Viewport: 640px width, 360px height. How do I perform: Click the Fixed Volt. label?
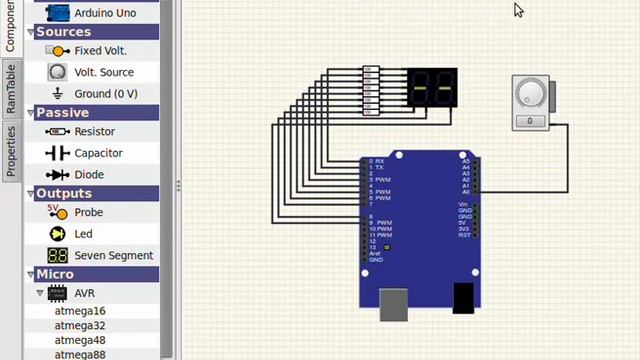pyautogui.click(x=100, y=51)
